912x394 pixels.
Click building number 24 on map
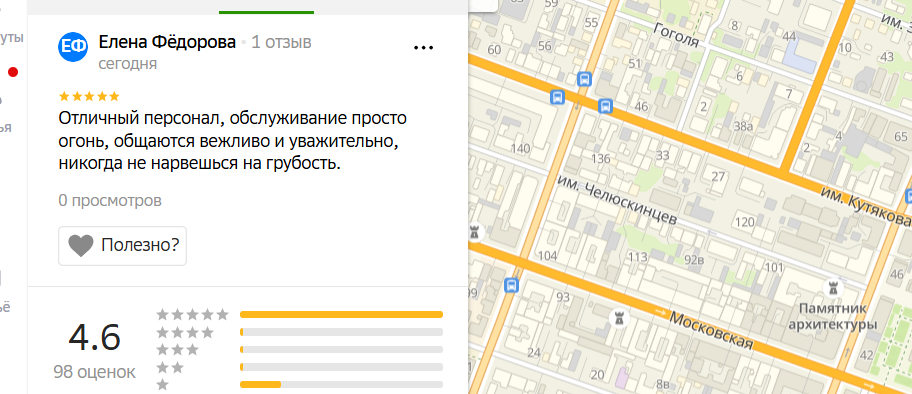pos(533,353)
